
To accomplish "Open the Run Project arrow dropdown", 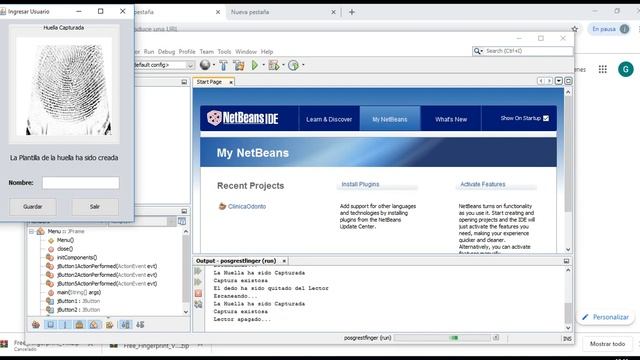I will (x=263, y=65).
